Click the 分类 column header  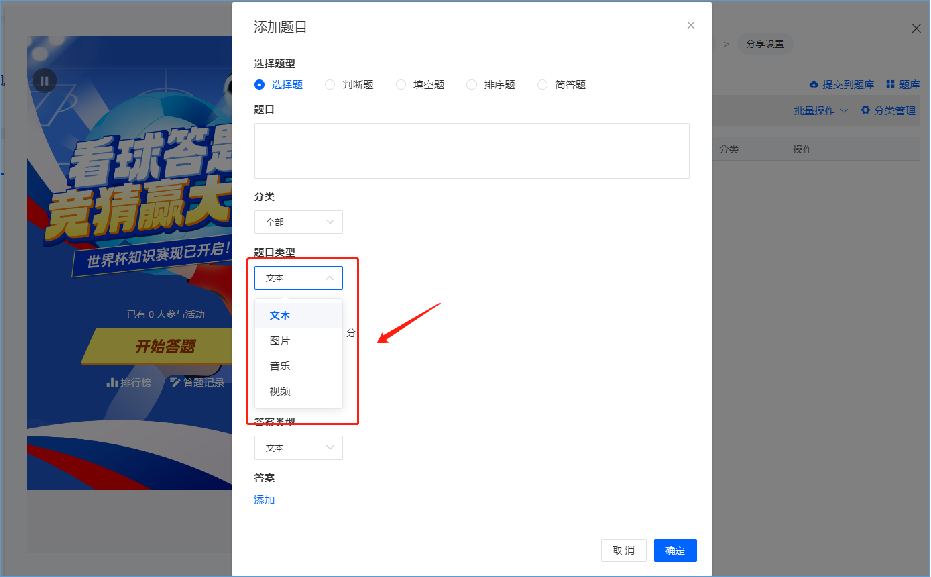pos(729,149)
